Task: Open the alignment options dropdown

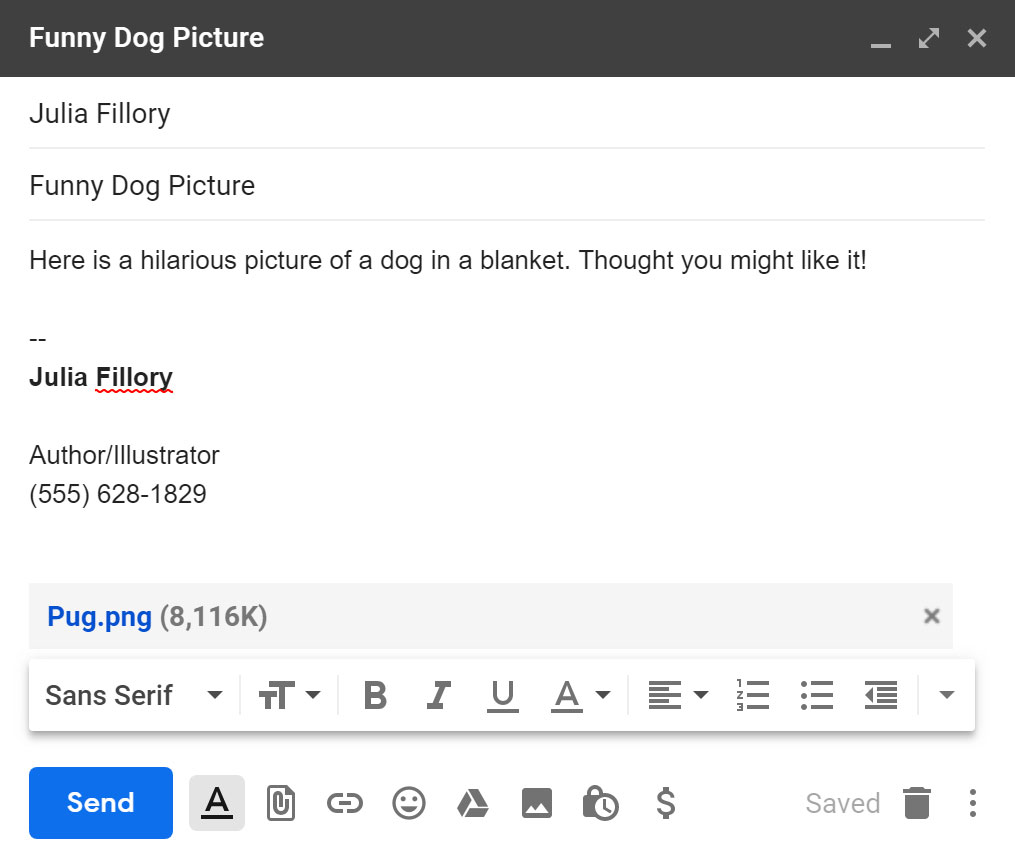Action: 678,695
